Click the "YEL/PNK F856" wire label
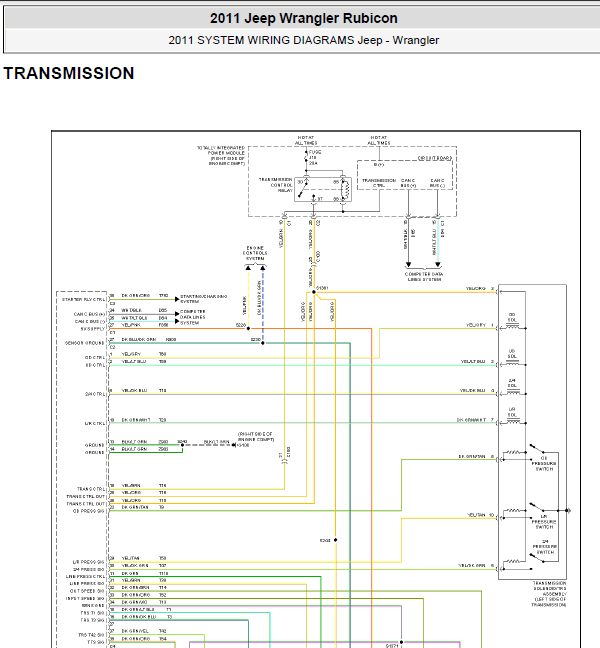 (x=145, y=325)
